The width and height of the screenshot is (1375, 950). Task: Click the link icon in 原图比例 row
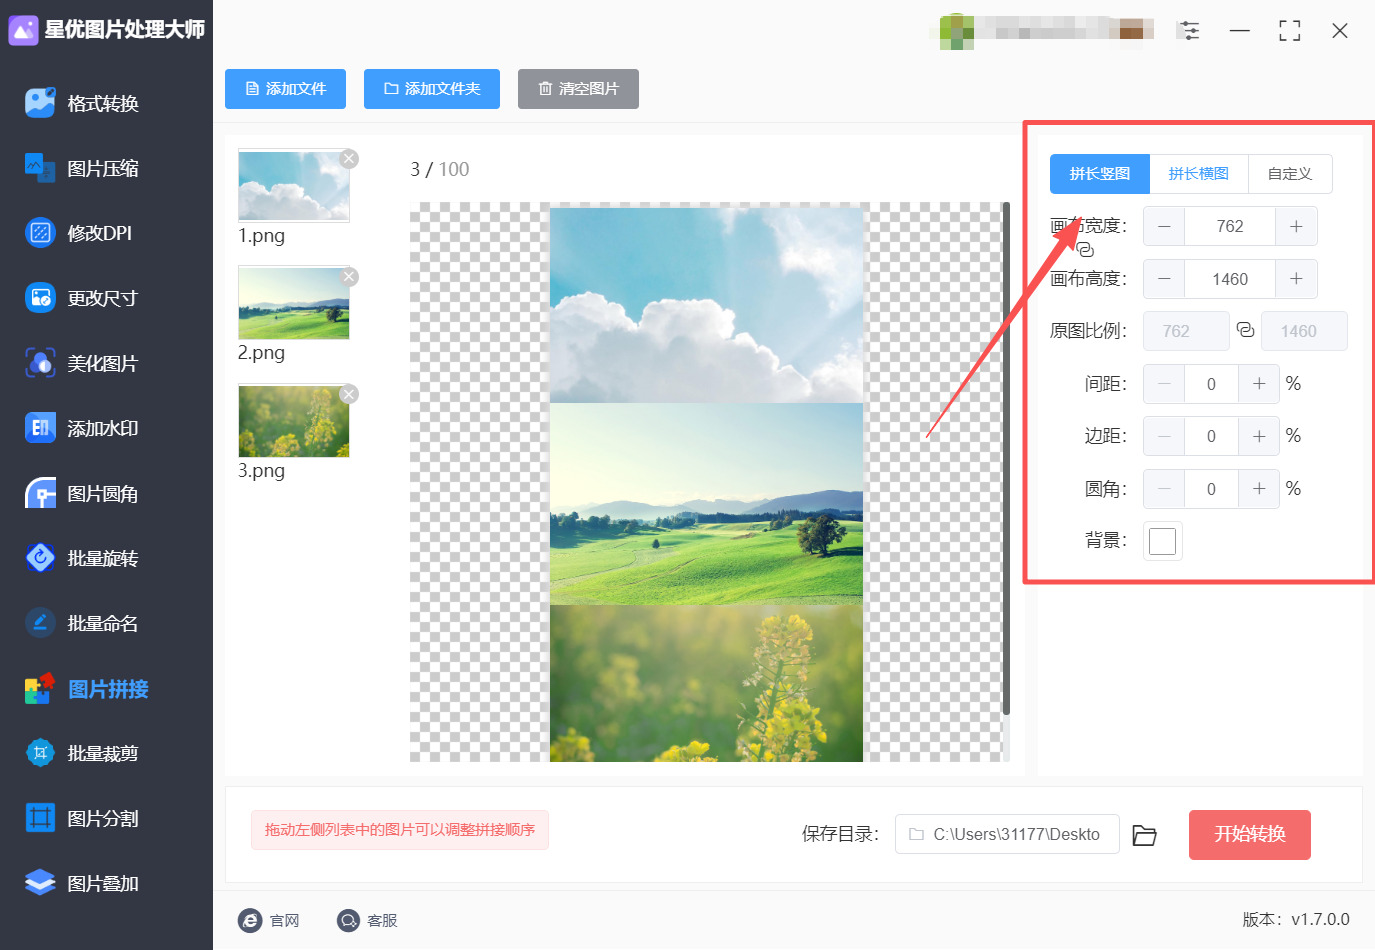[x=1245, y=330]
